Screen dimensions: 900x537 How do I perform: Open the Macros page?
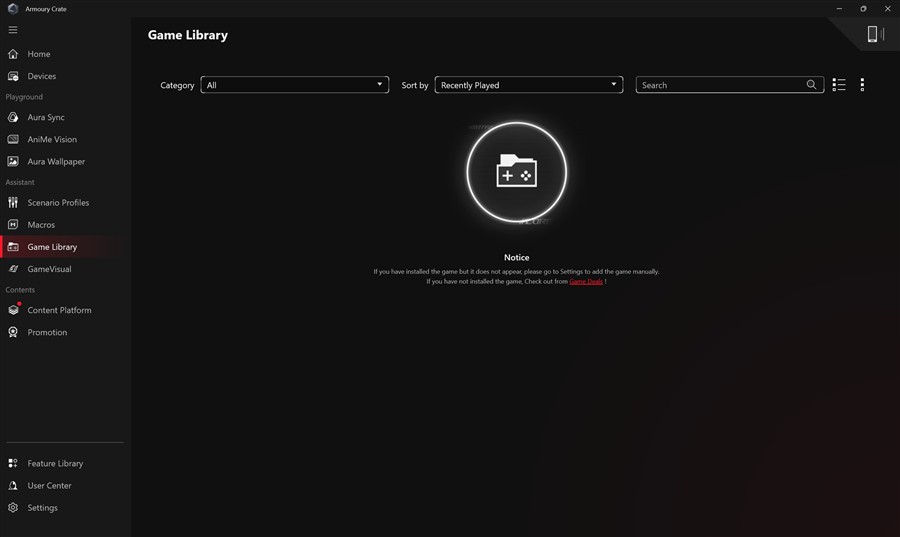(41, 225)
